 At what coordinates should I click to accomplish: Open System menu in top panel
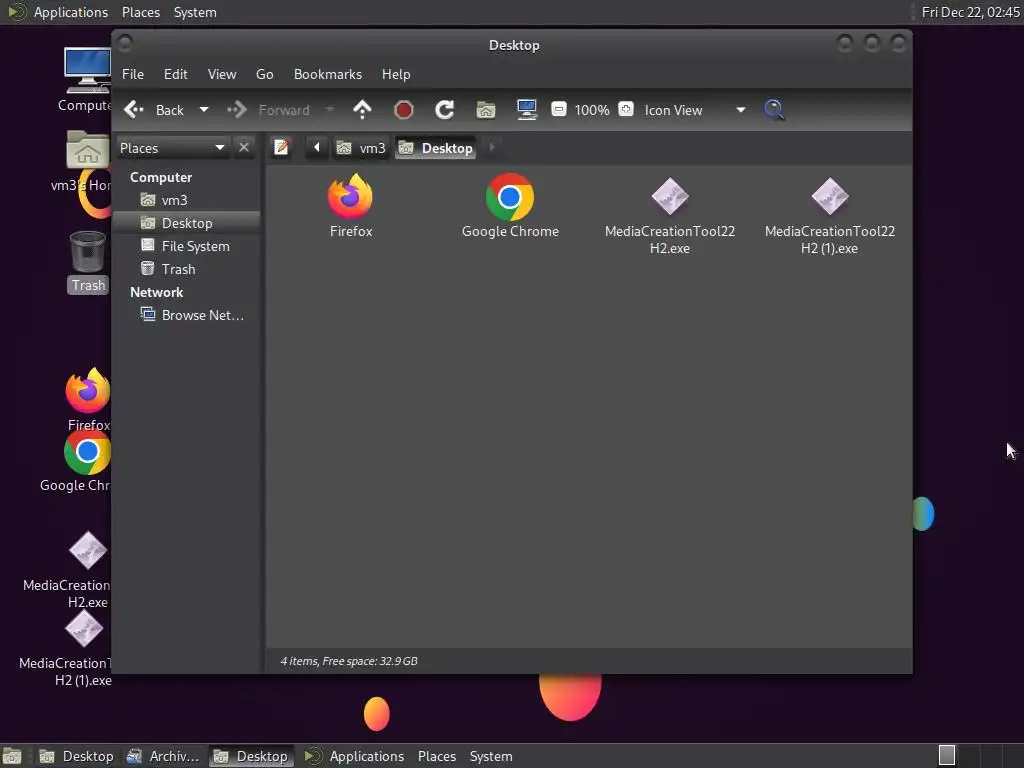pos(195,12)
